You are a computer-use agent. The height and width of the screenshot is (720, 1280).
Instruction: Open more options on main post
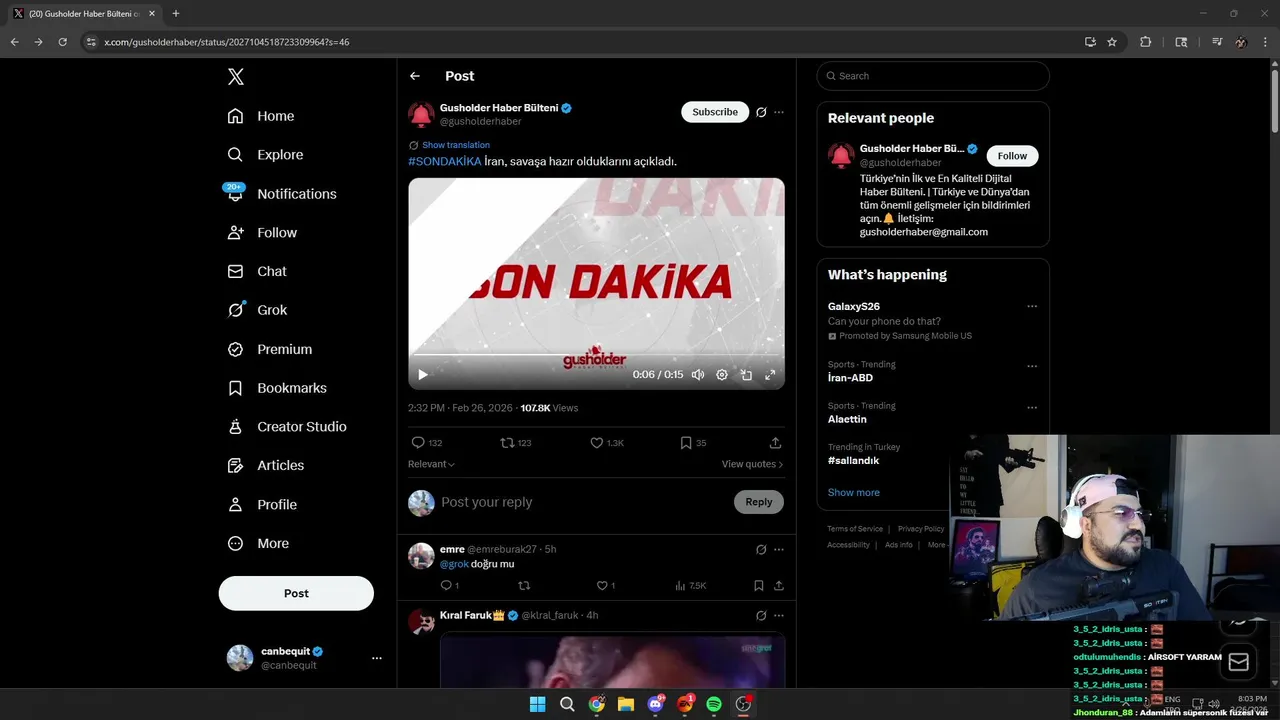[779, 112]
